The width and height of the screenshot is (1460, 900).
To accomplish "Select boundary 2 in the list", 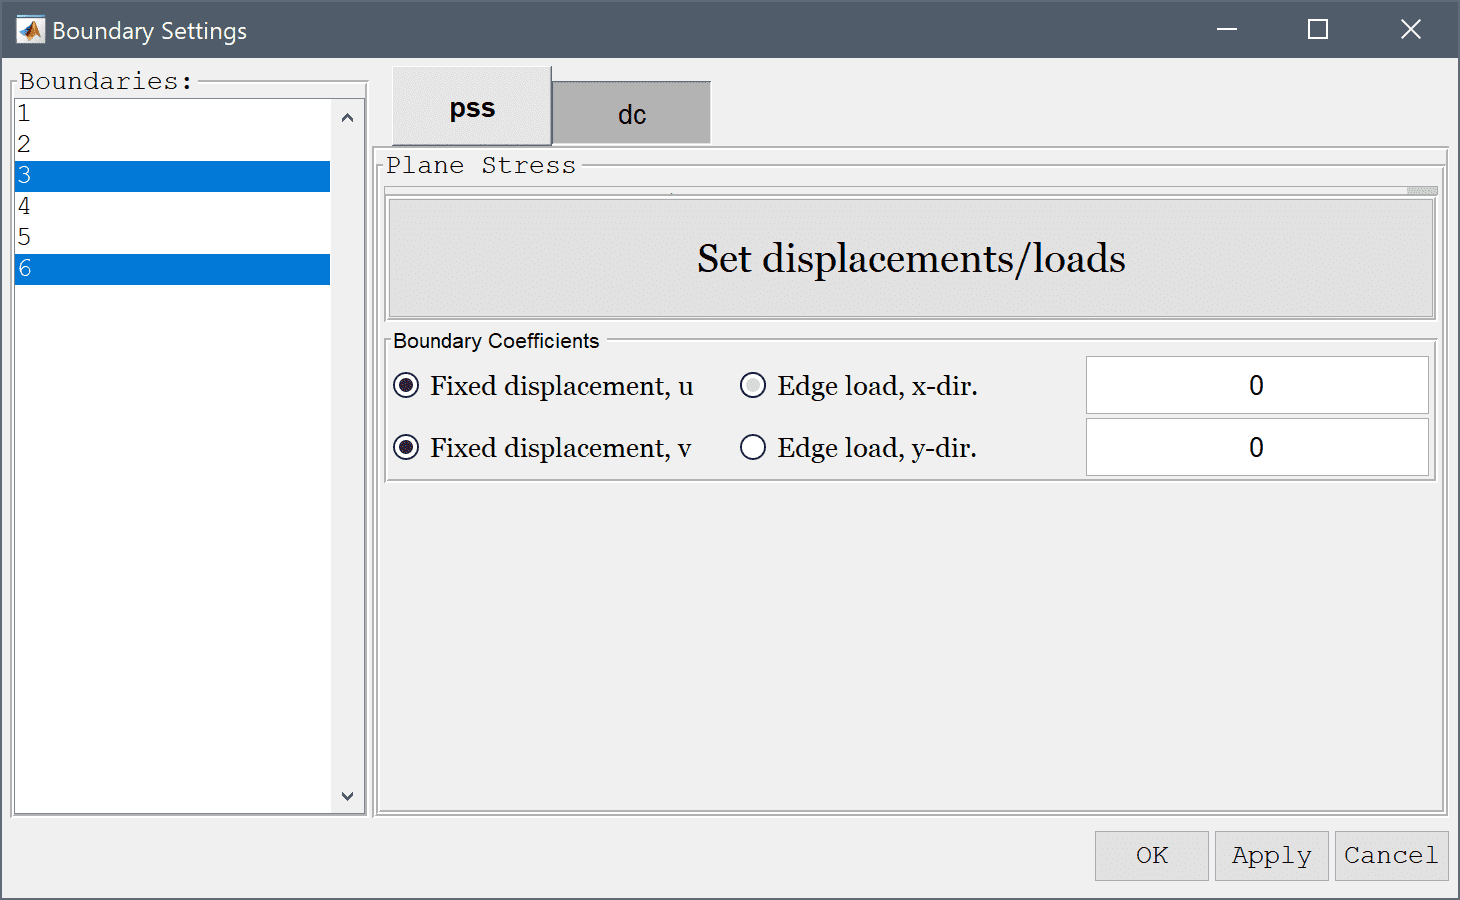I will click(172, 145).
